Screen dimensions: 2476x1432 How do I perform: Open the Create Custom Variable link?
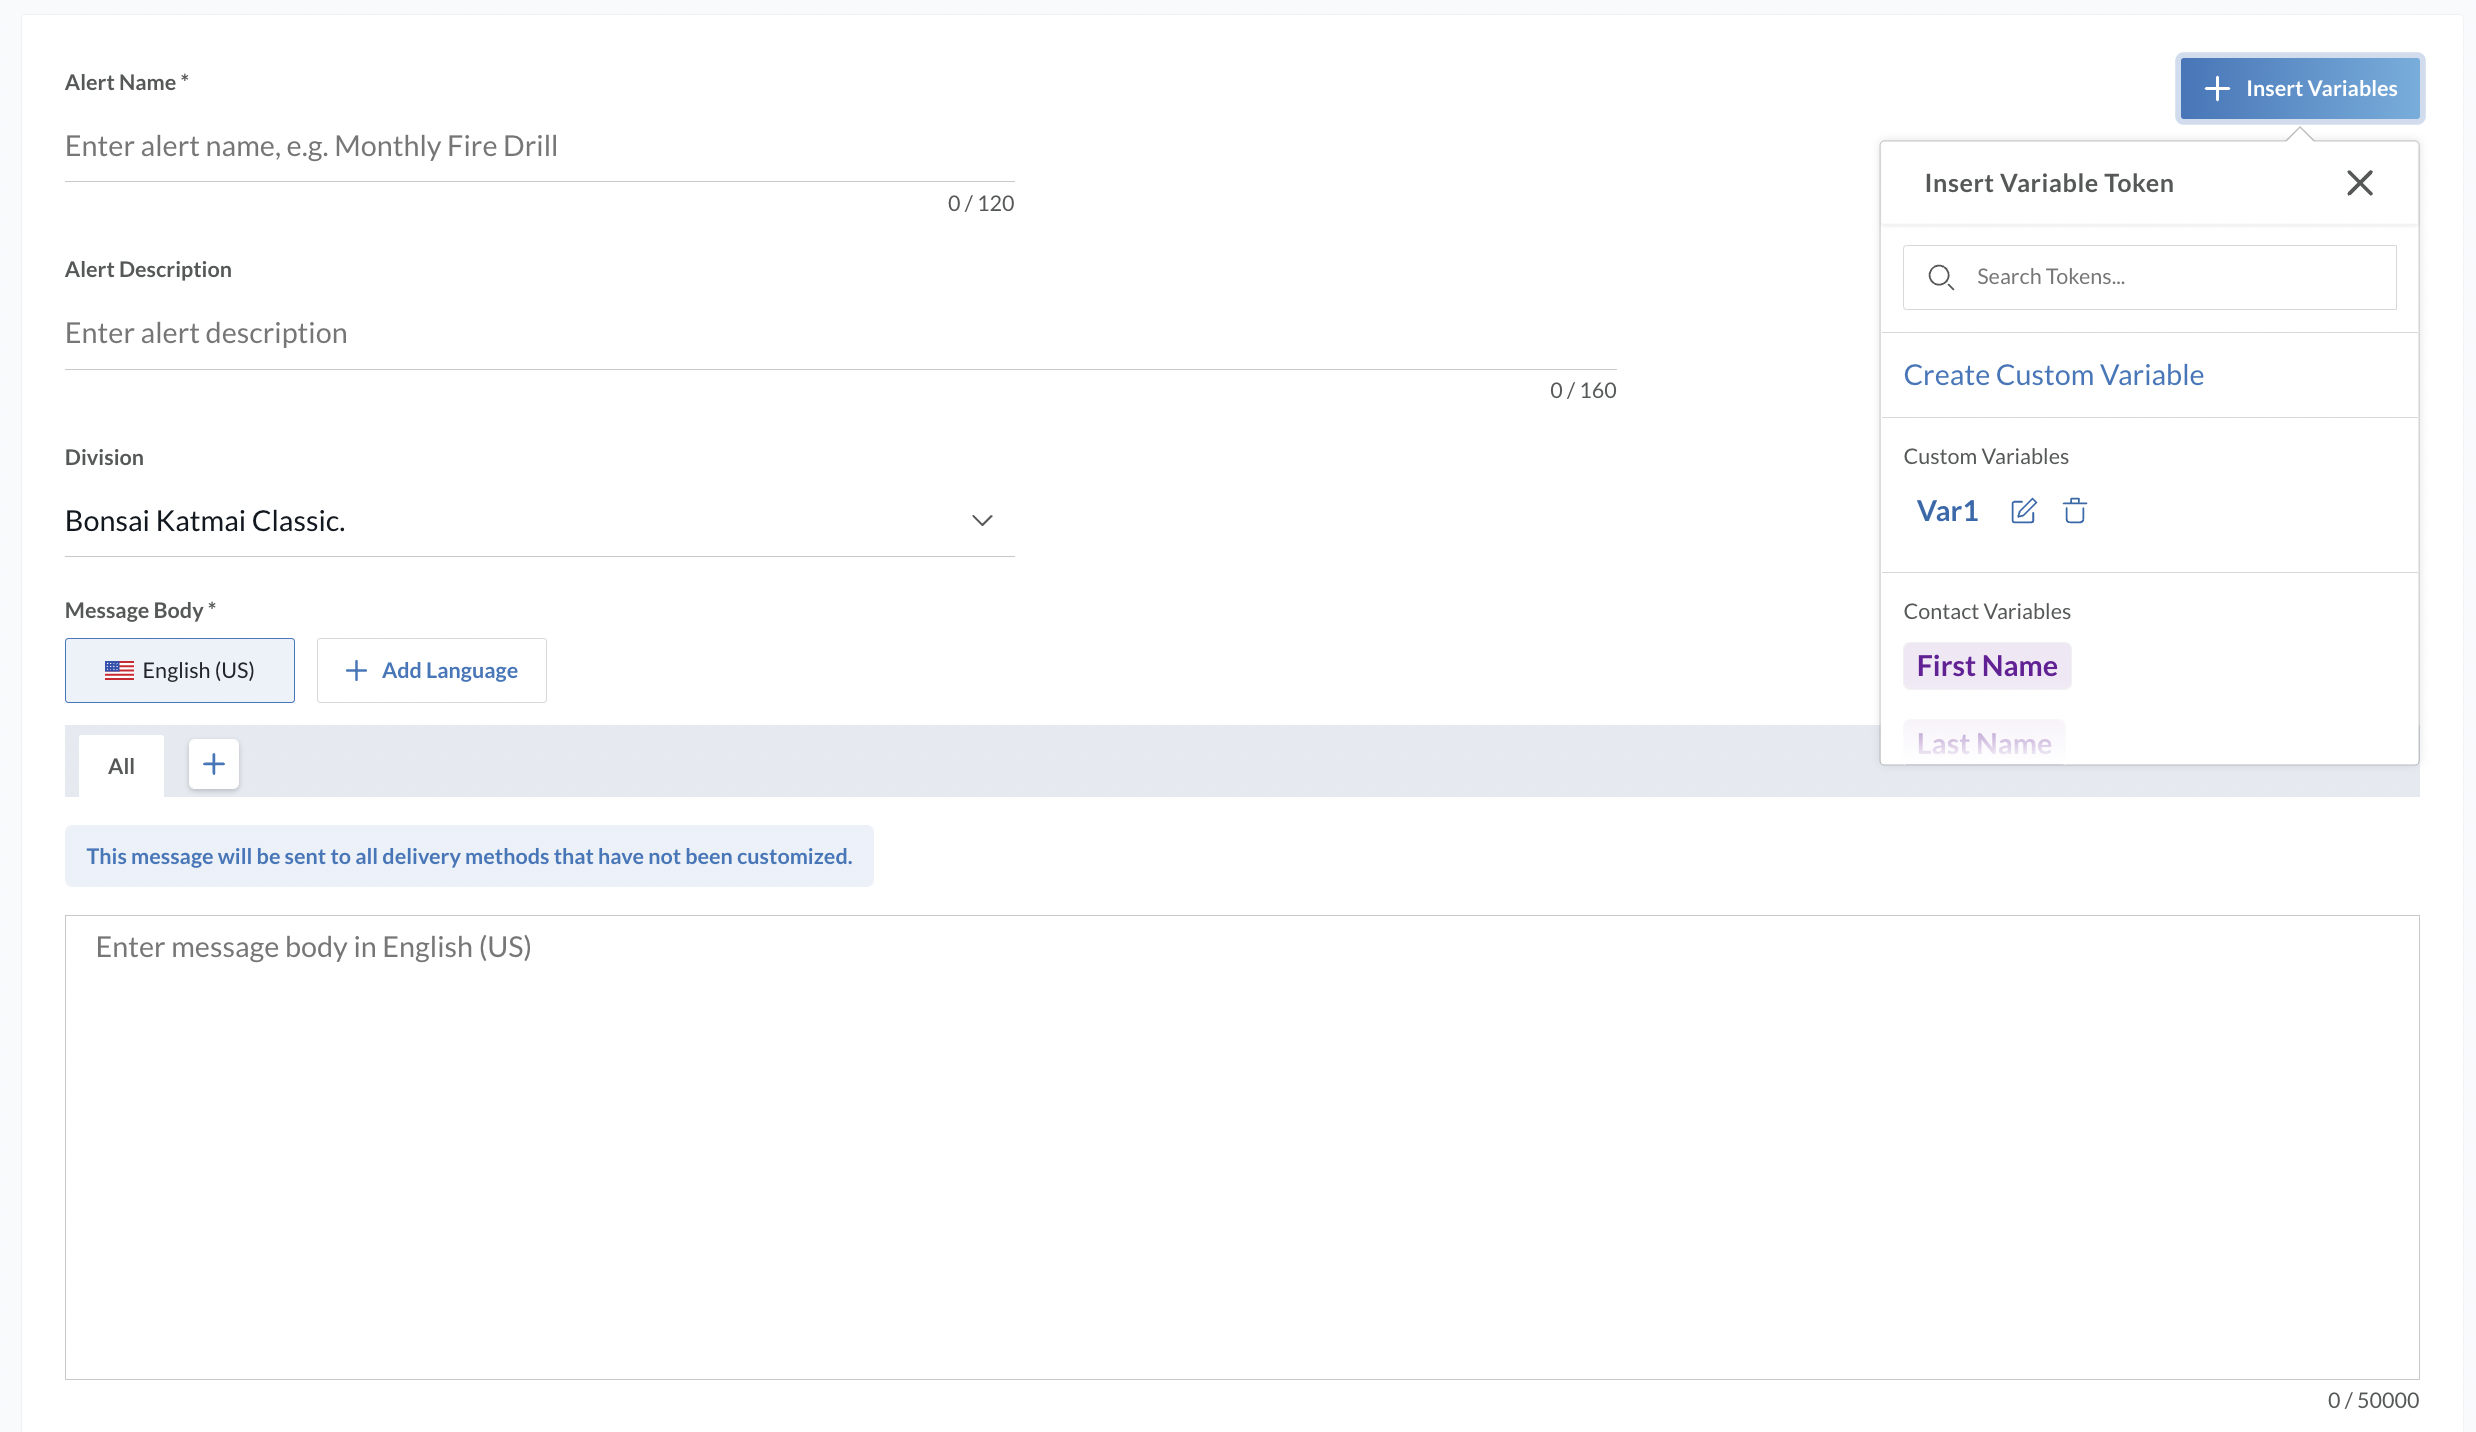(x=2053, y=375)
